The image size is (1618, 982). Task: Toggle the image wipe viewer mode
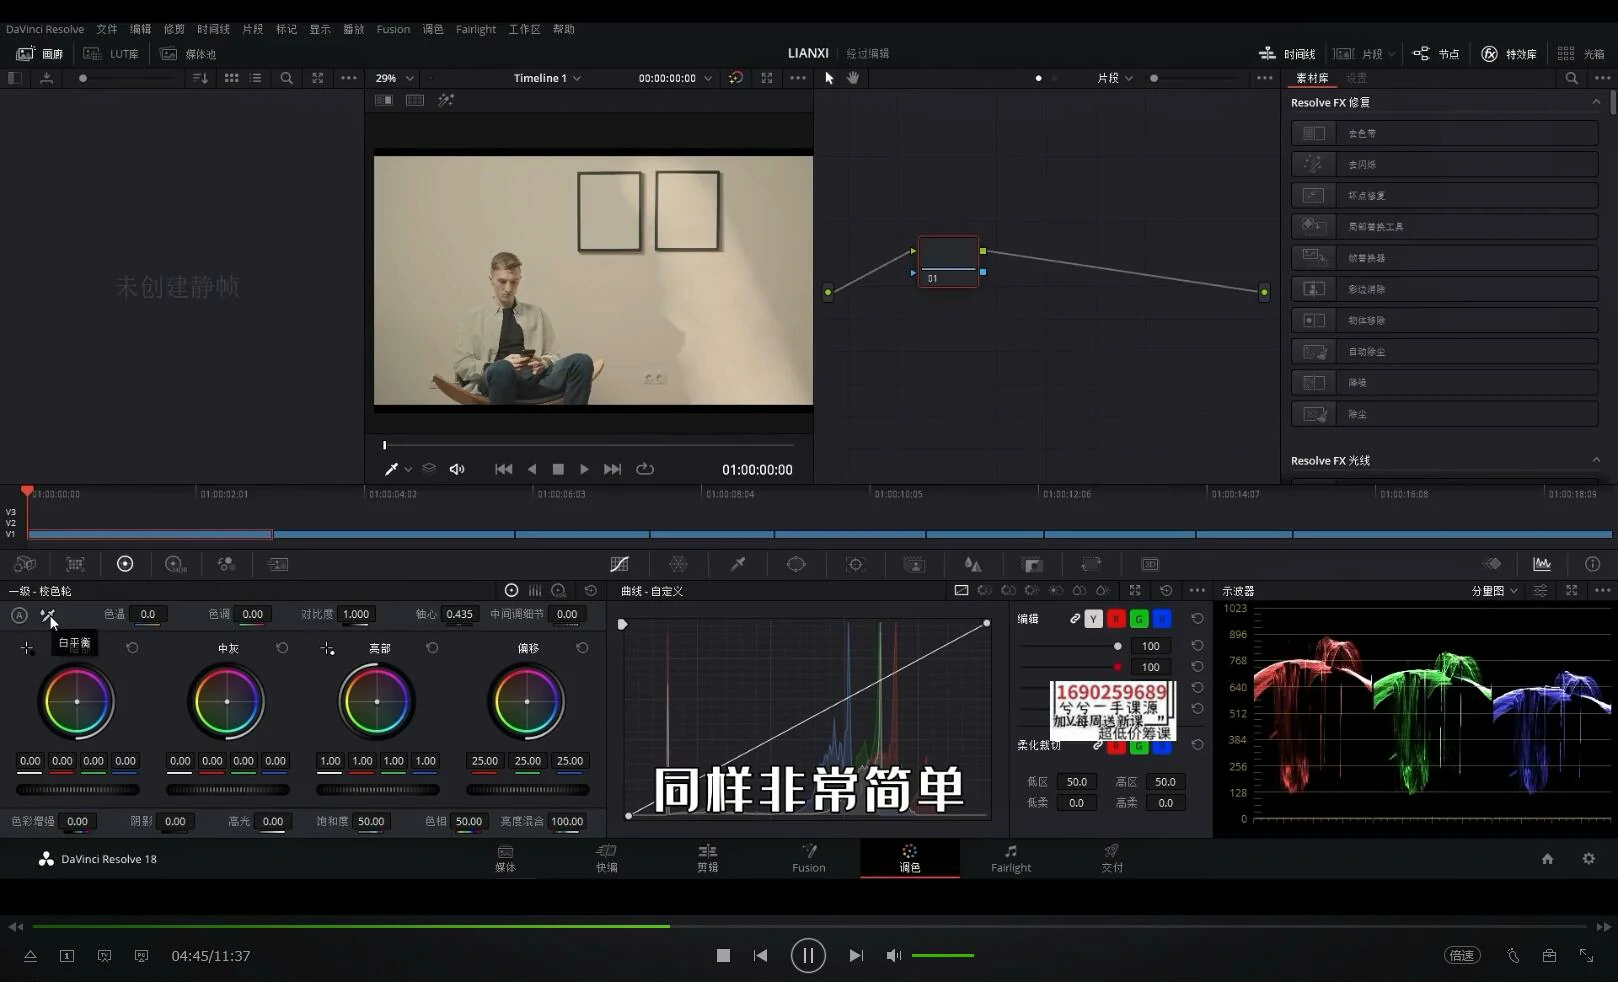tap(383, 100)
